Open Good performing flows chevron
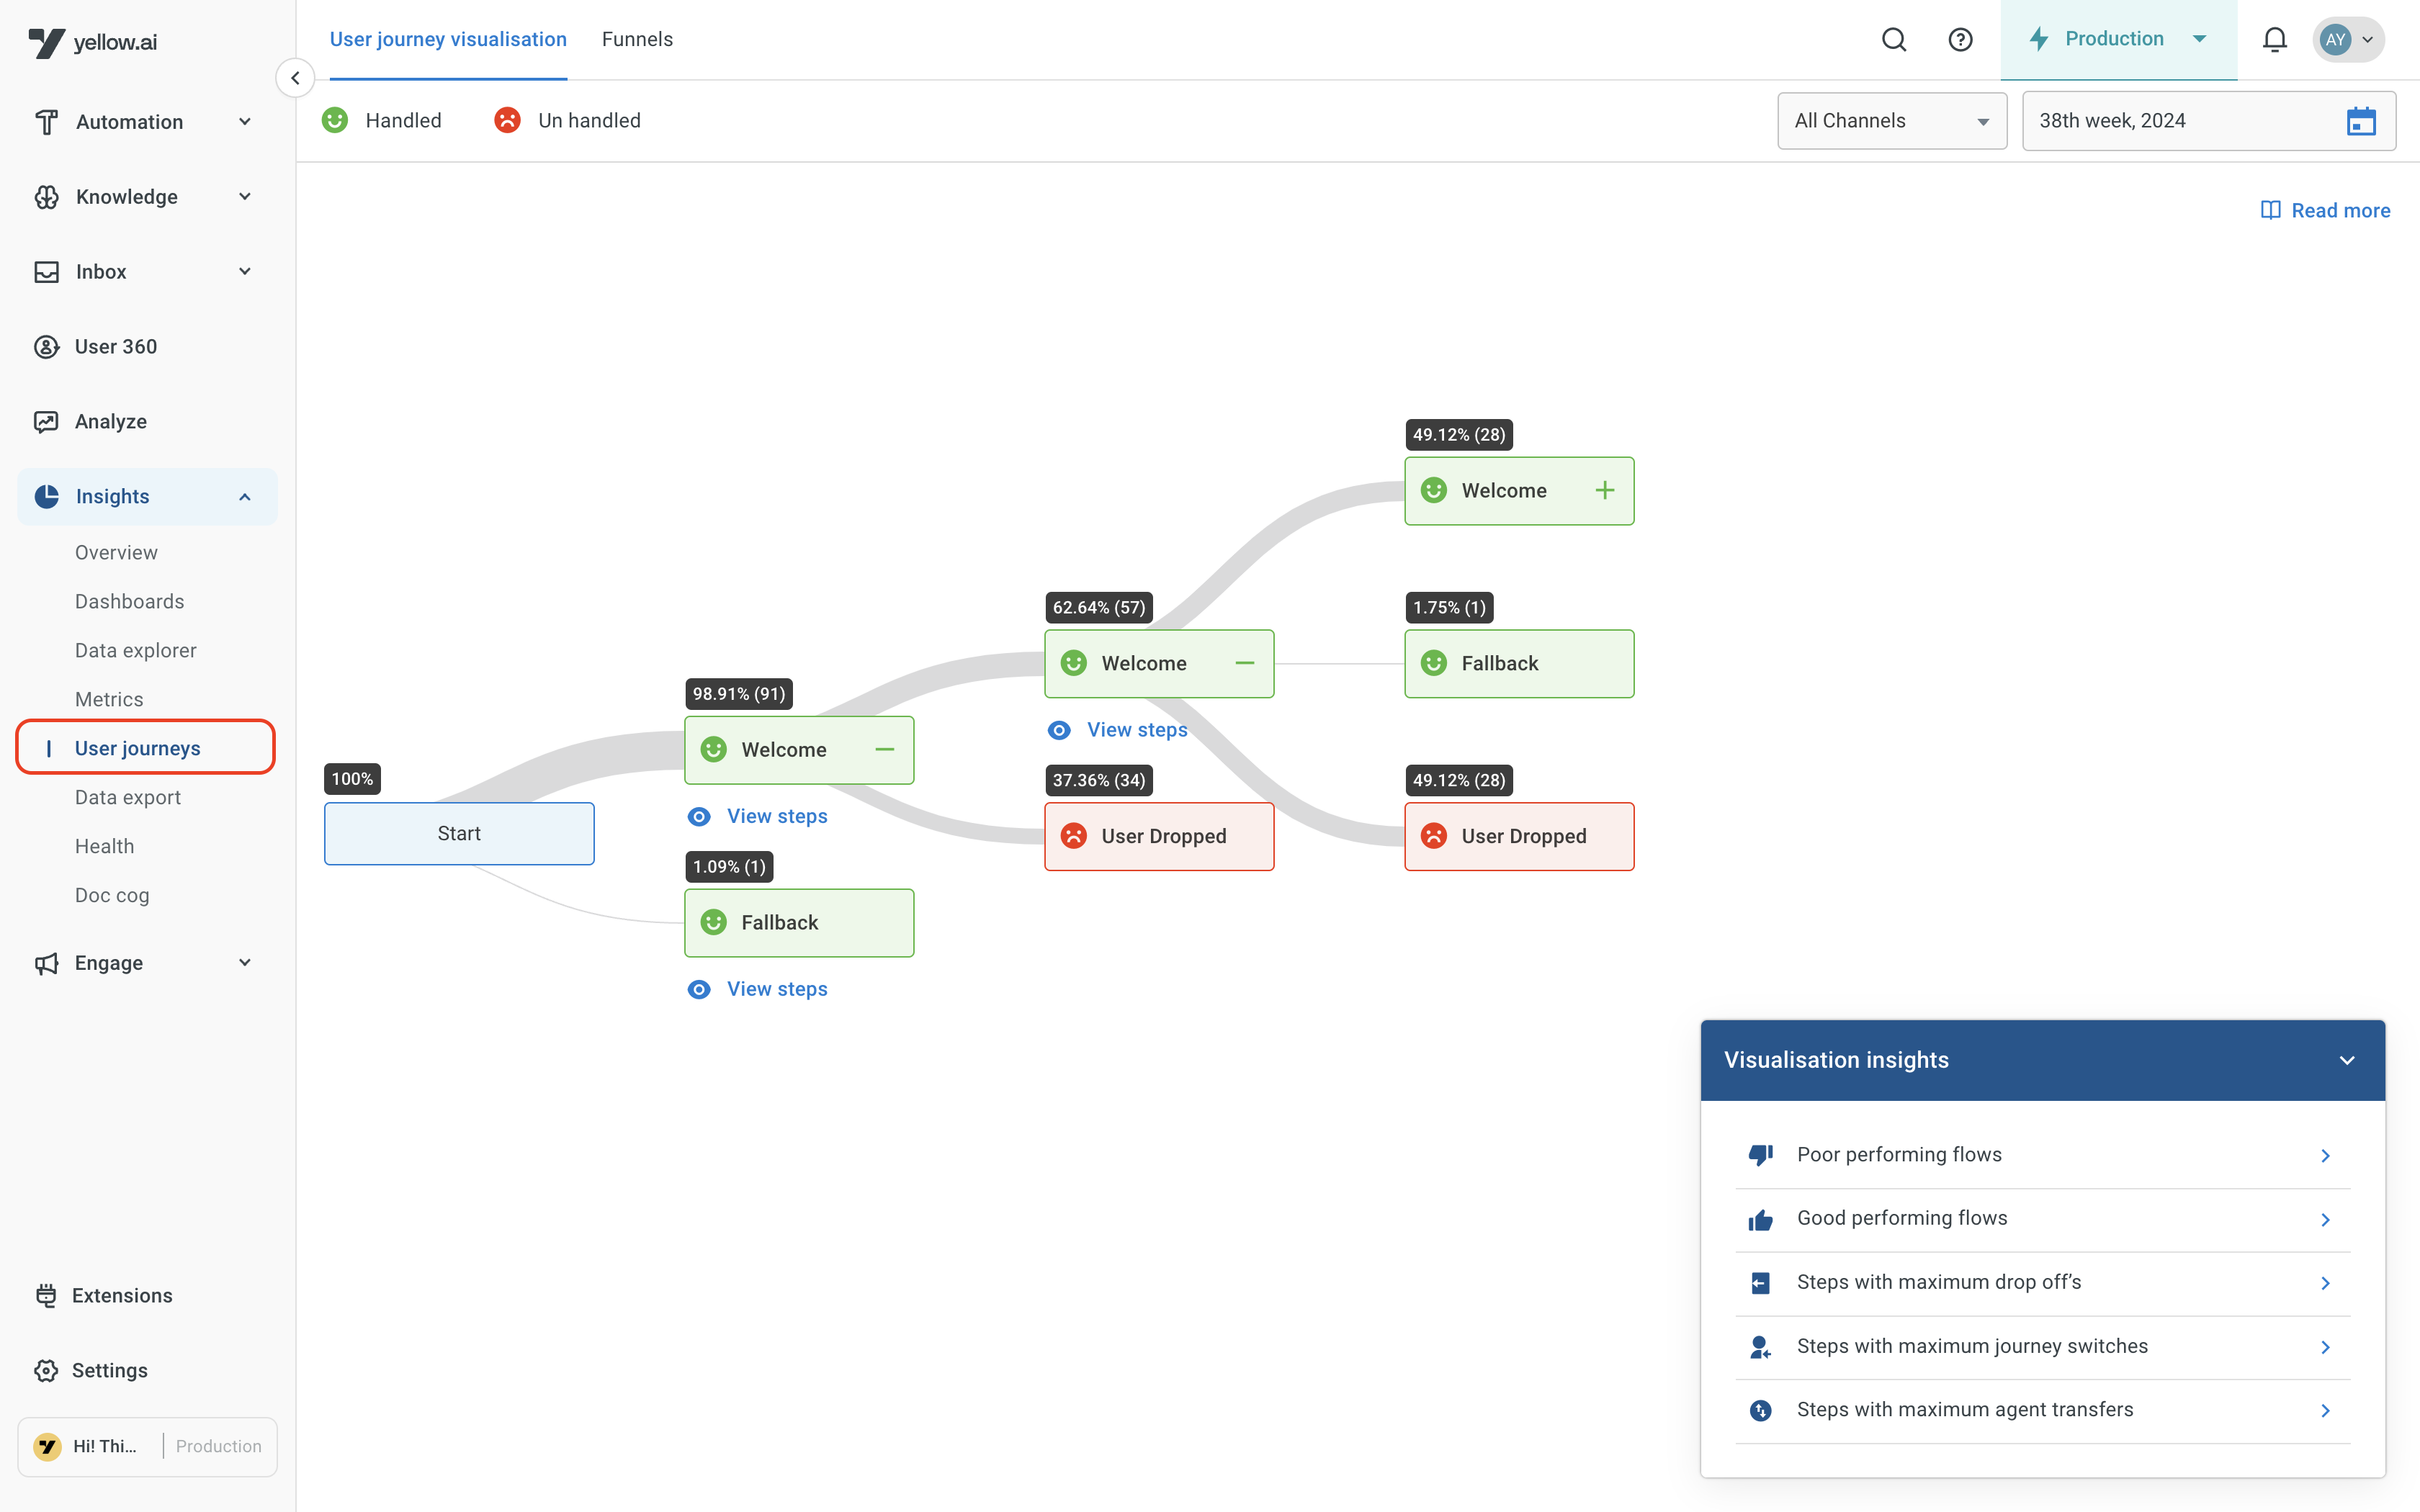This screenshot has width=2420, height=1512. click(2325, 1220)
